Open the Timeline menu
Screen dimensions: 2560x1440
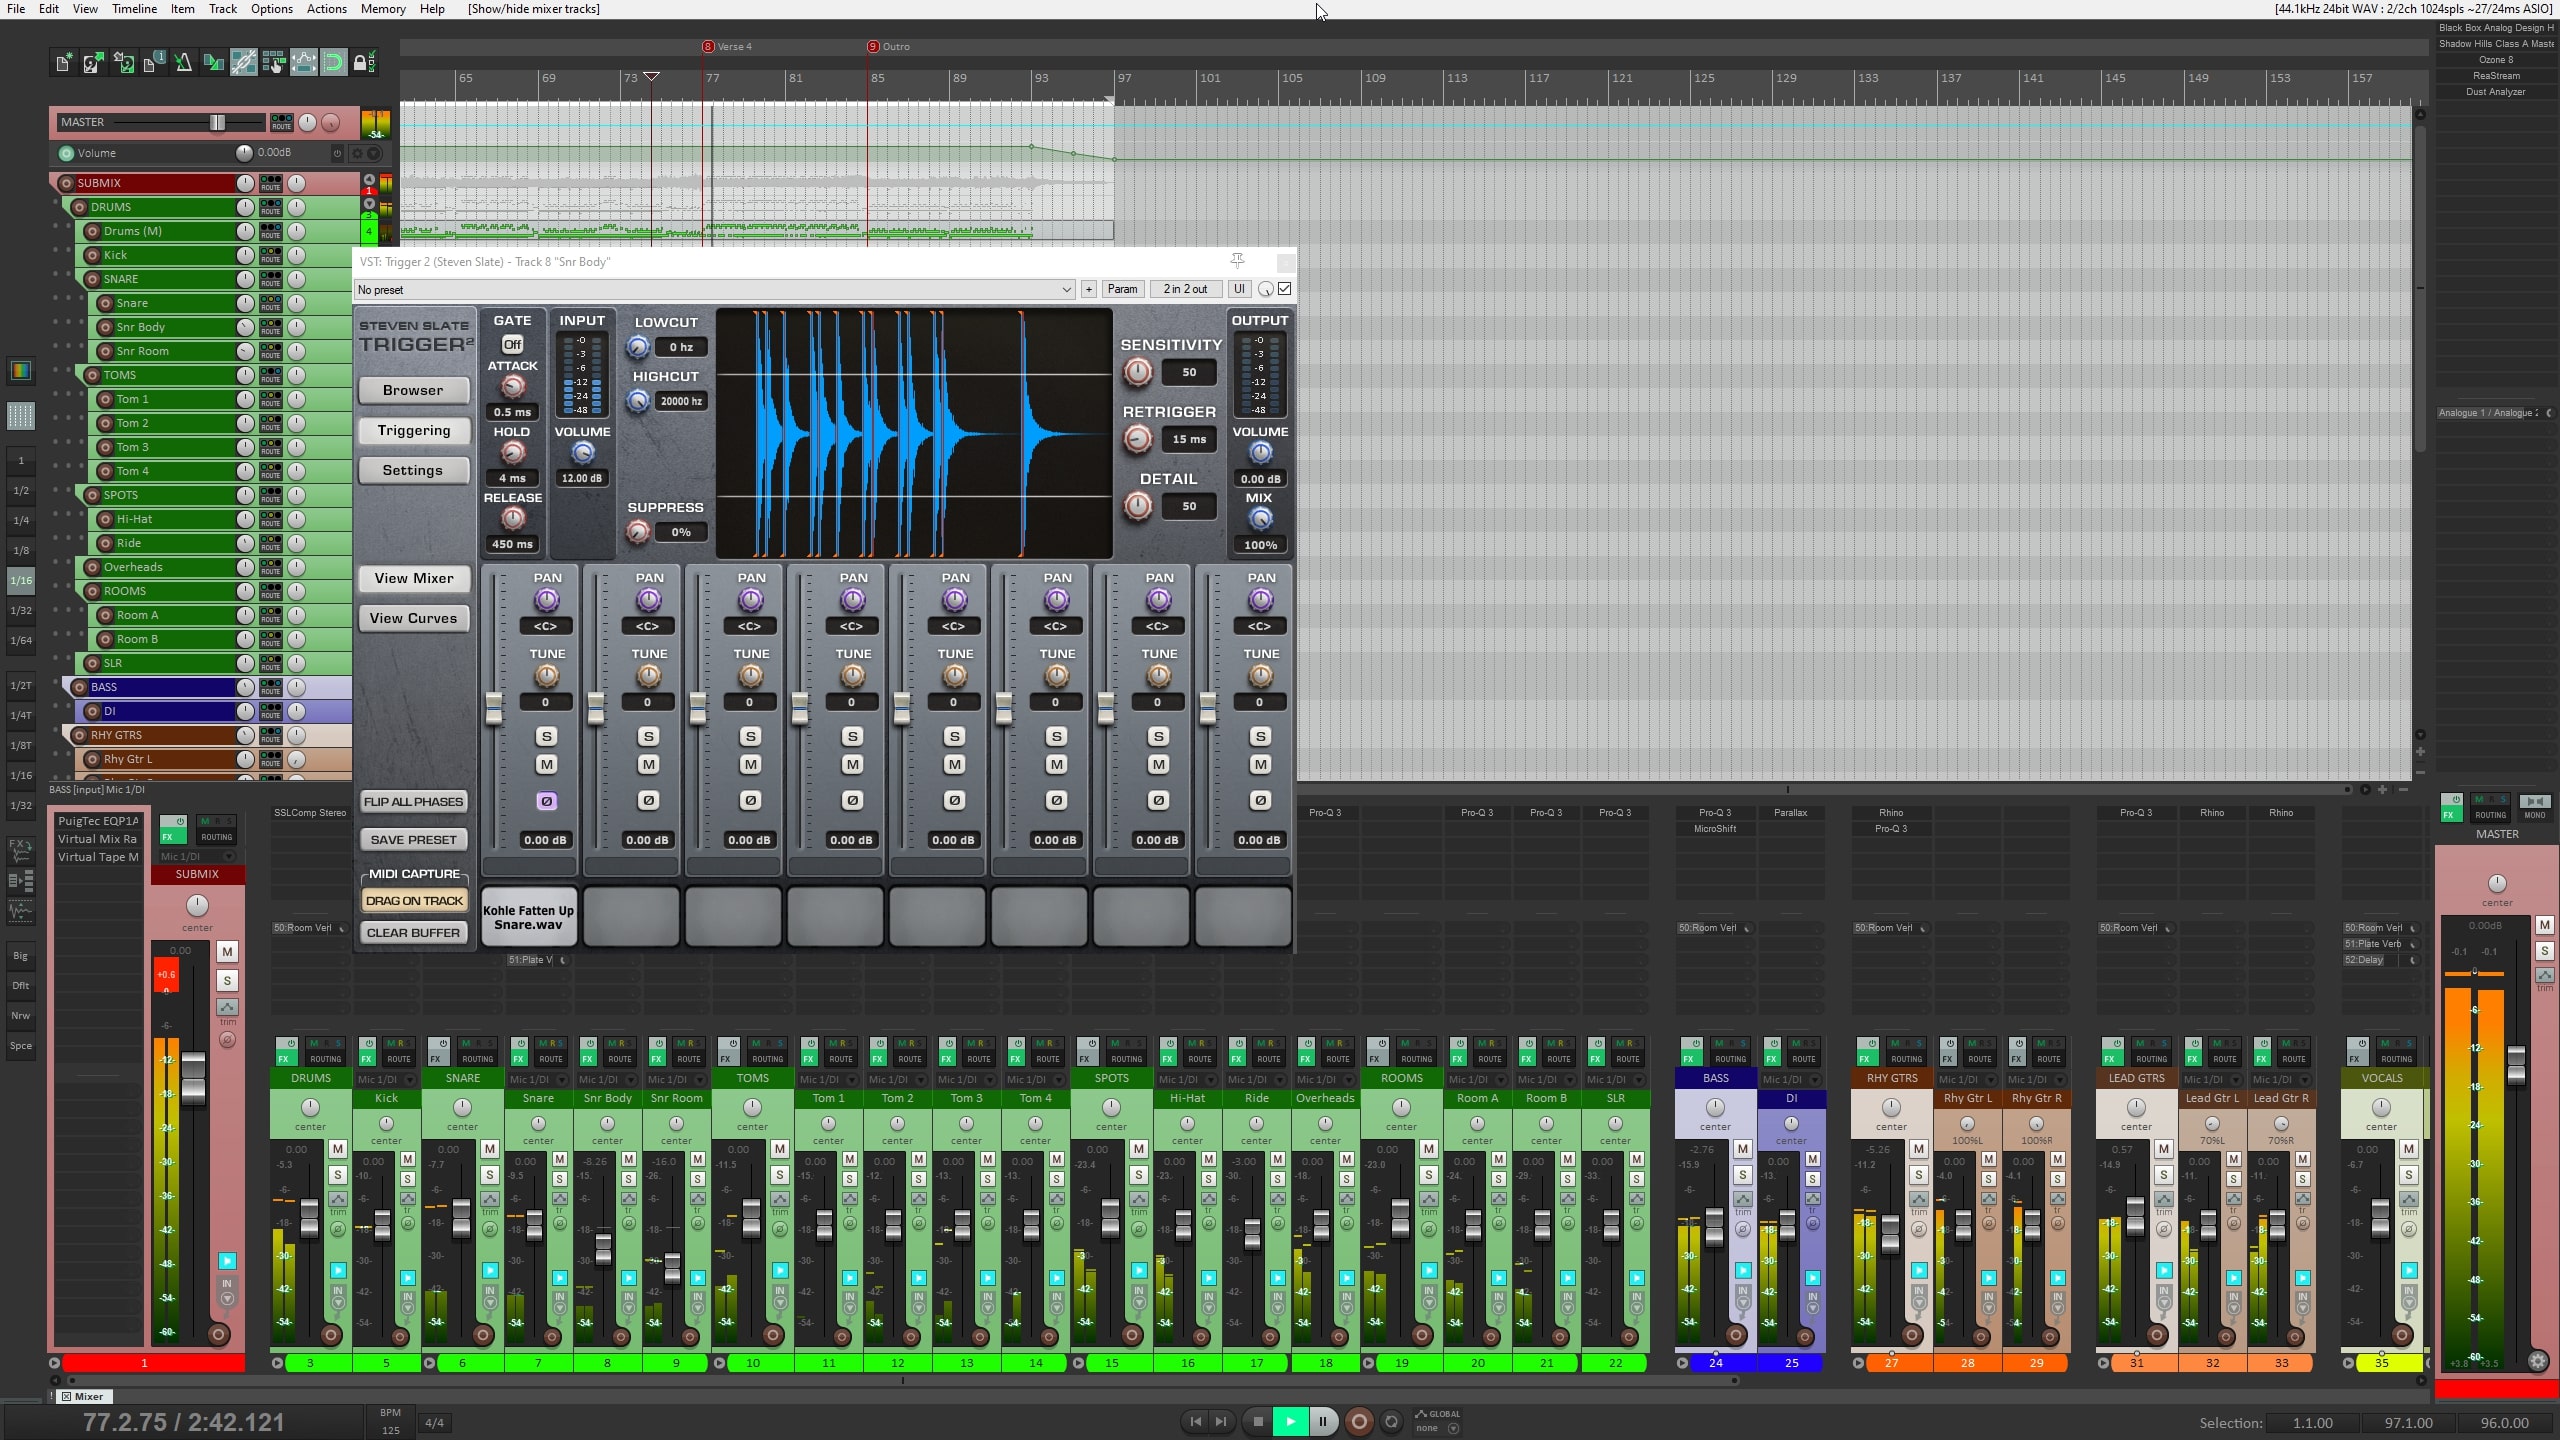pyautogui.click(x=134, y=9)
